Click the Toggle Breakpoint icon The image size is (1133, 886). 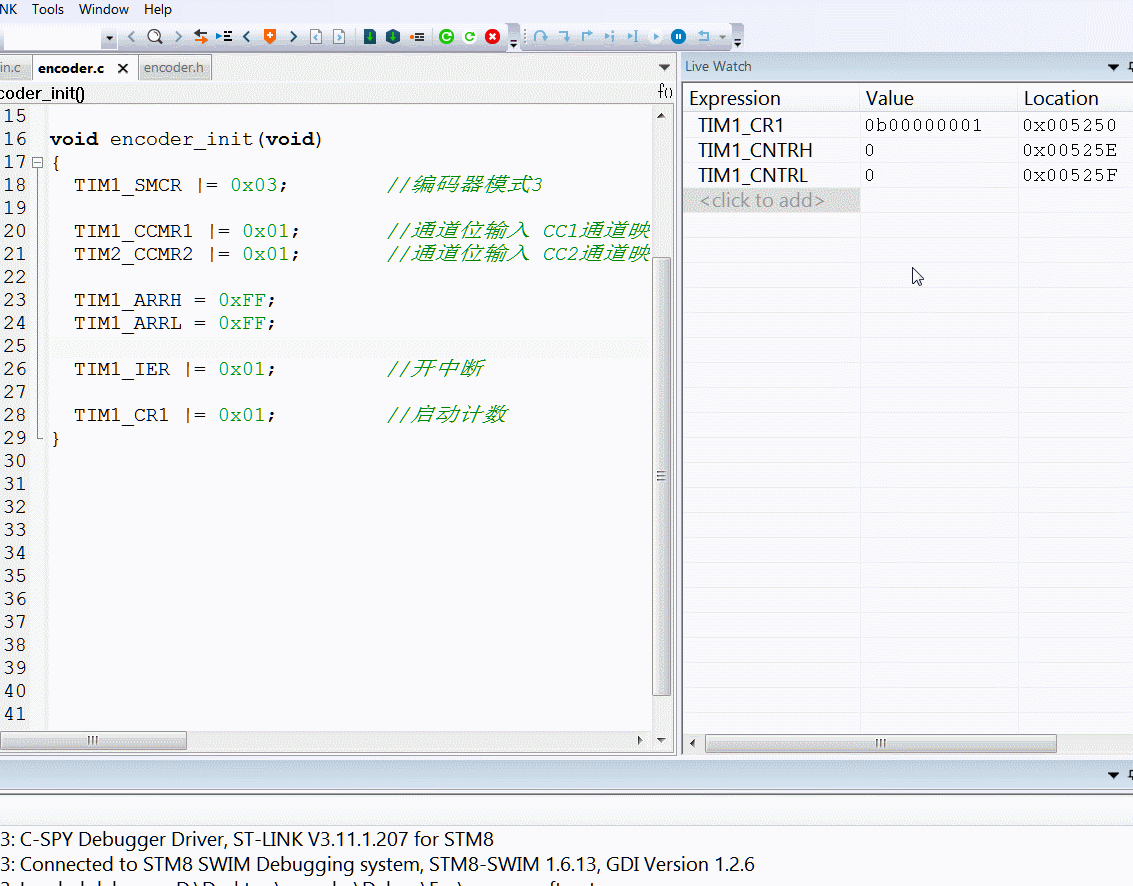click(418, 37)
